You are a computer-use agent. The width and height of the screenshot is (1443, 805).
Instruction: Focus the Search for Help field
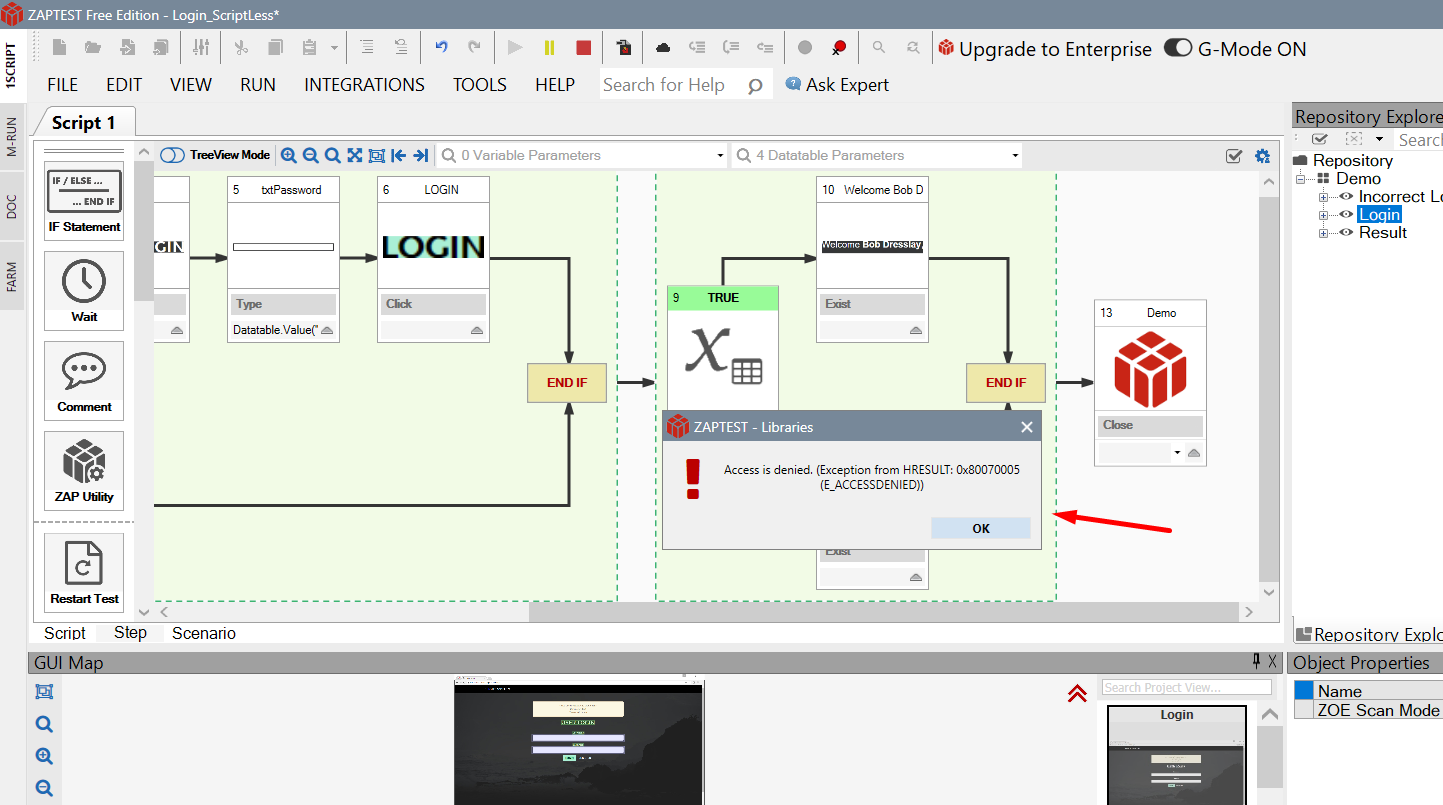(686, 85)
